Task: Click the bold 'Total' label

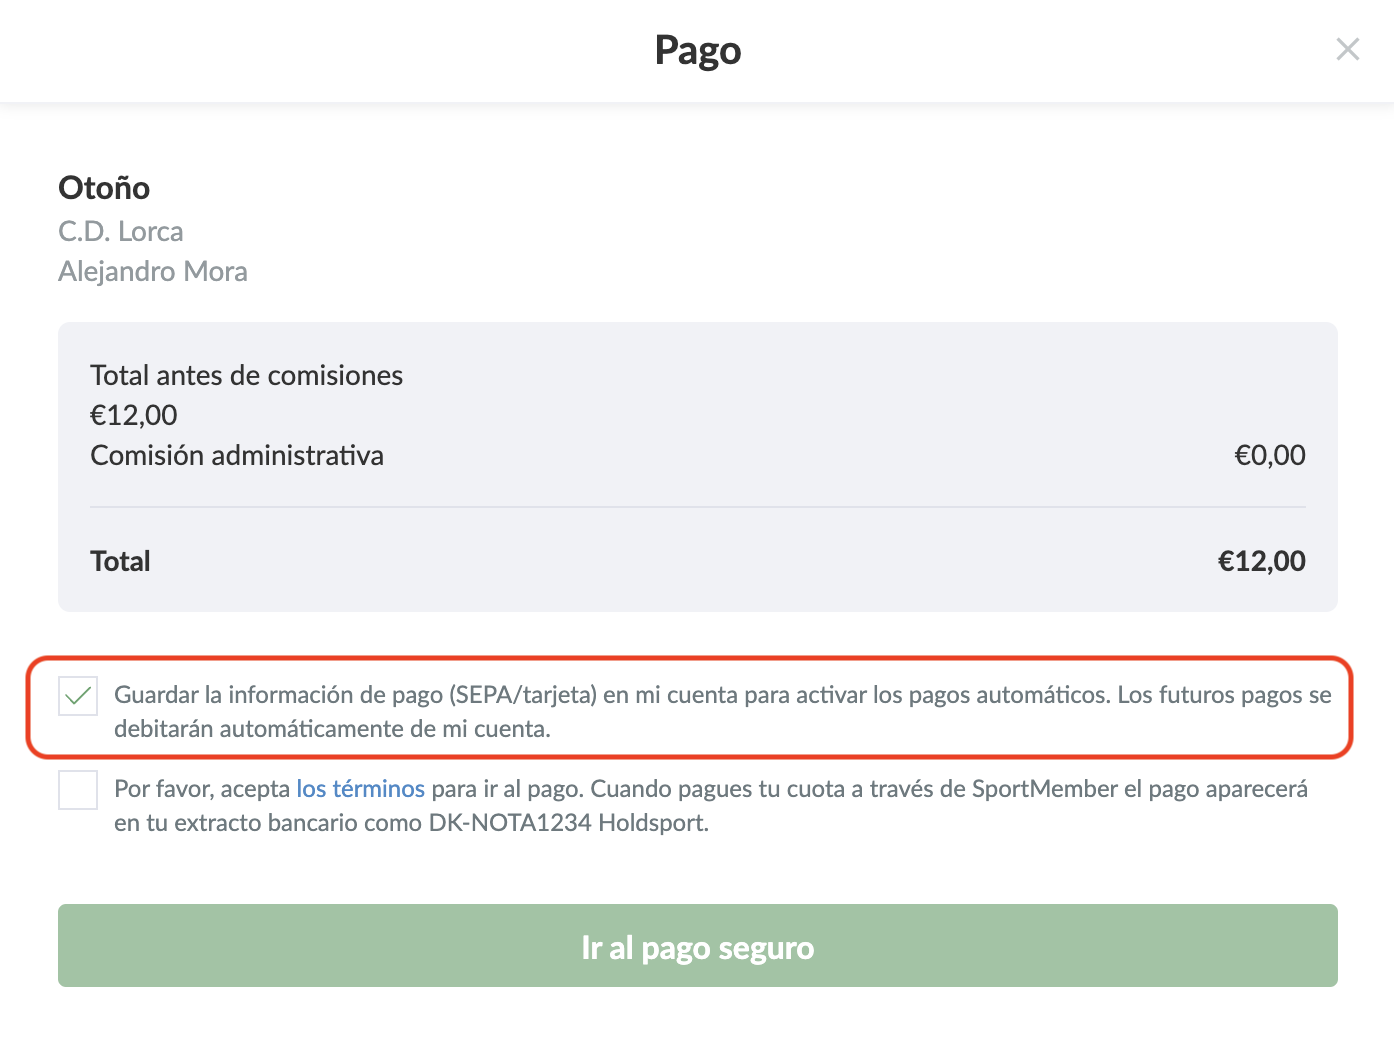Action: [x=120, y=561]
